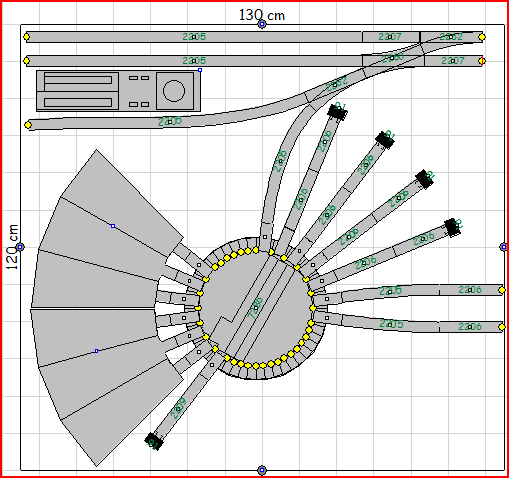Click the blue handle under 130 cm label

262,24
